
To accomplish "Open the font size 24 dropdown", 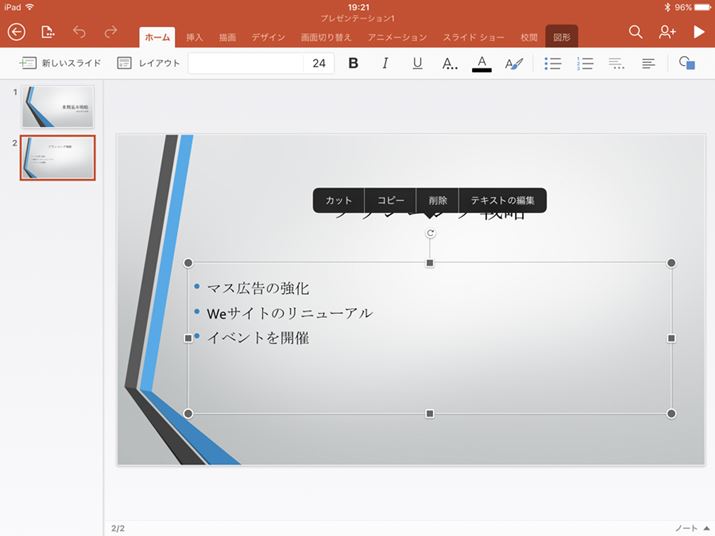I will pyautogui.click(x=318, y=63).
